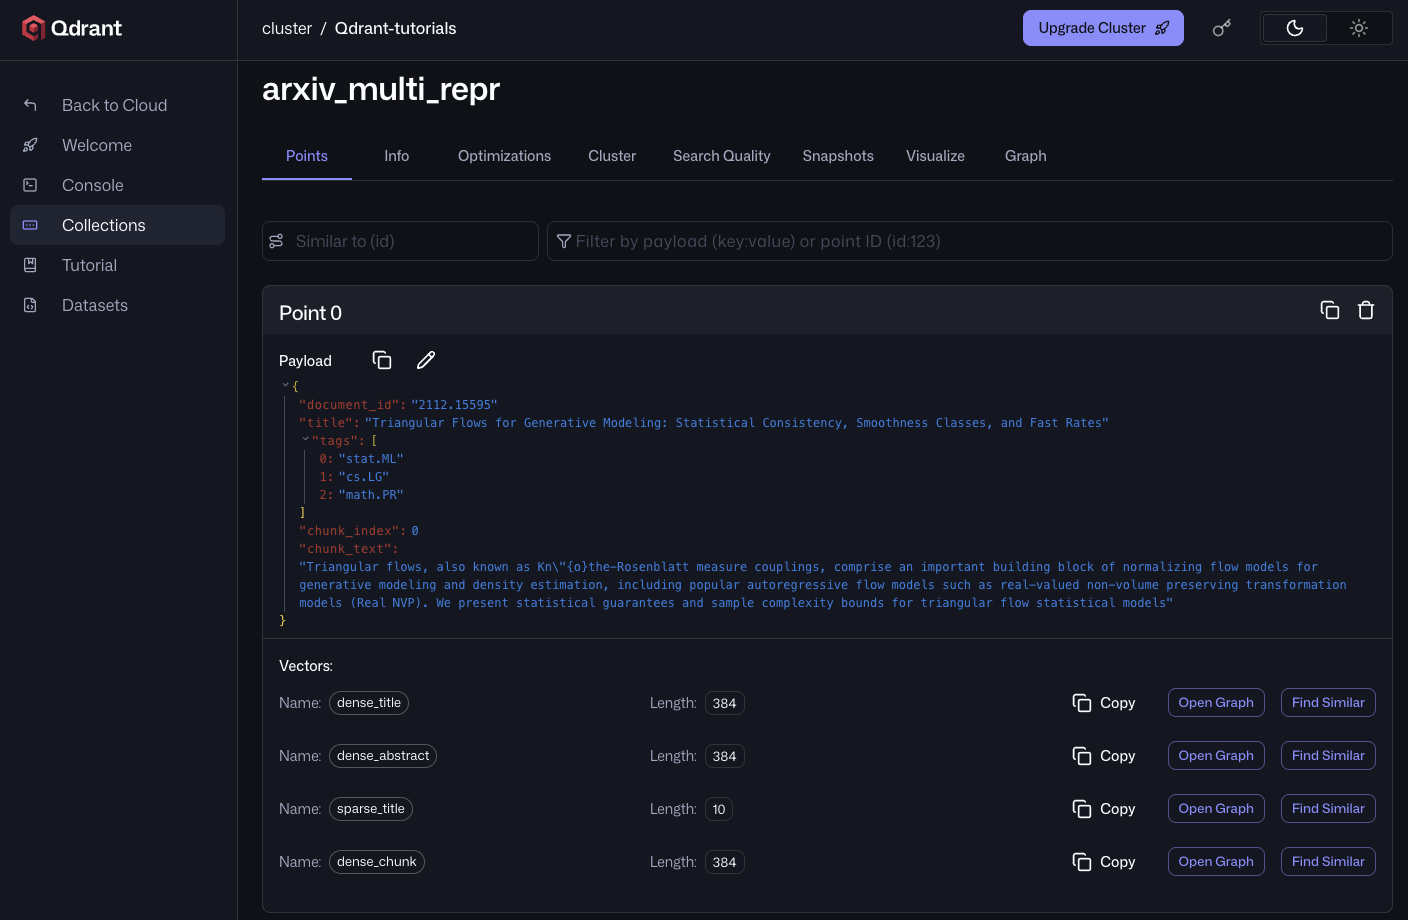Click the Collections sidebar icon
The height and width of the screenshot is (920, 1408).
(30, 225)
